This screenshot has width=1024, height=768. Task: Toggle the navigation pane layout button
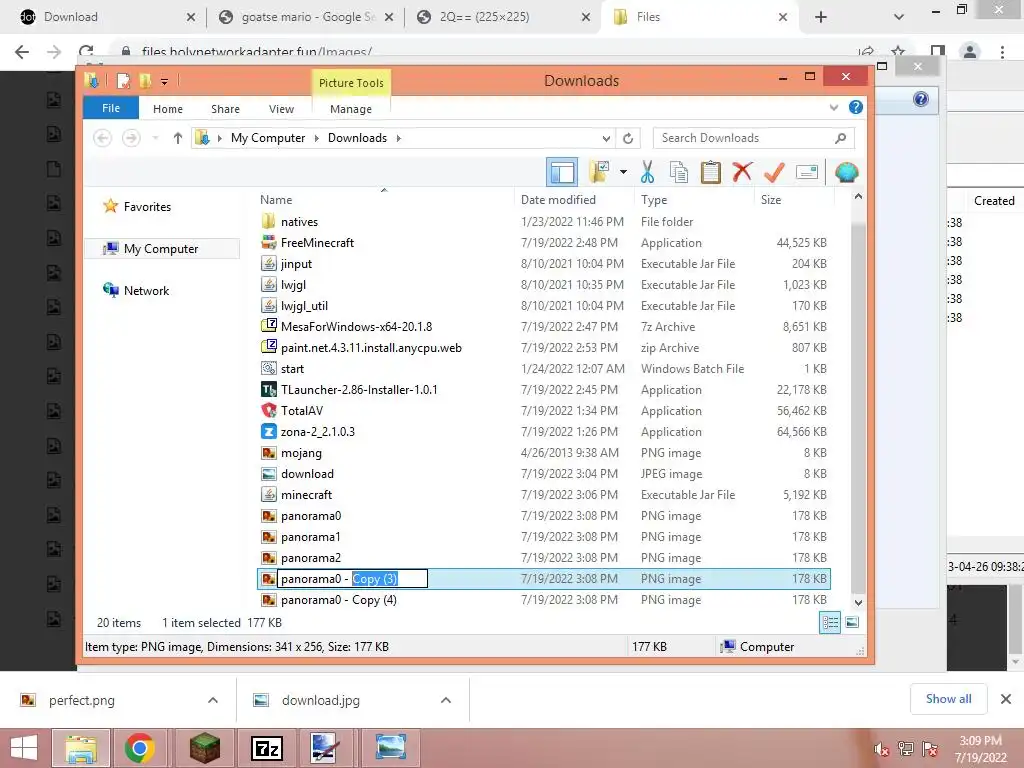562,172
